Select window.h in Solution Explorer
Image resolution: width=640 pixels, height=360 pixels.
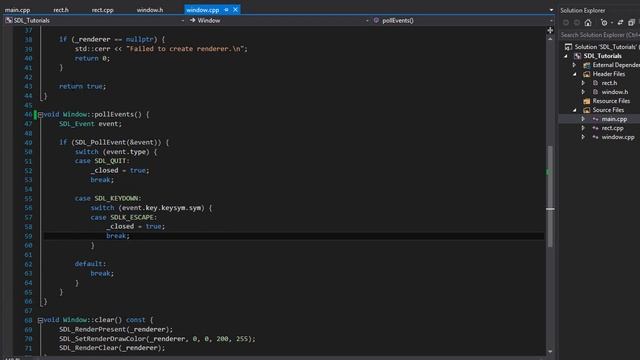[615, 92]
